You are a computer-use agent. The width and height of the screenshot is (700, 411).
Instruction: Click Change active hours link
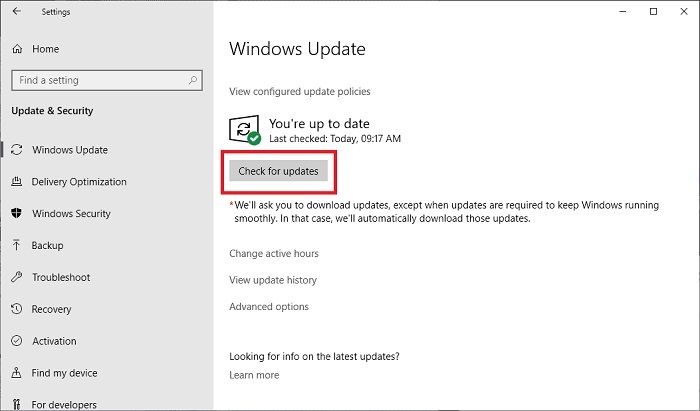click(274, 253)
